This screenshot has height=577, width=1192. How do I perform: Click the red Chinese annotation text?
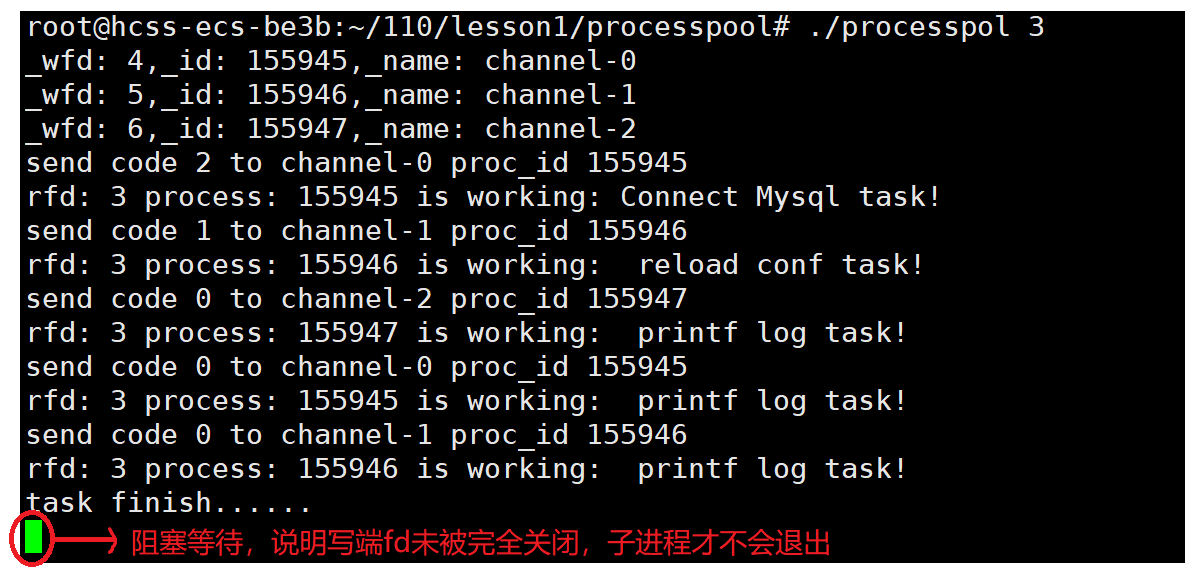tap(481, 543)
